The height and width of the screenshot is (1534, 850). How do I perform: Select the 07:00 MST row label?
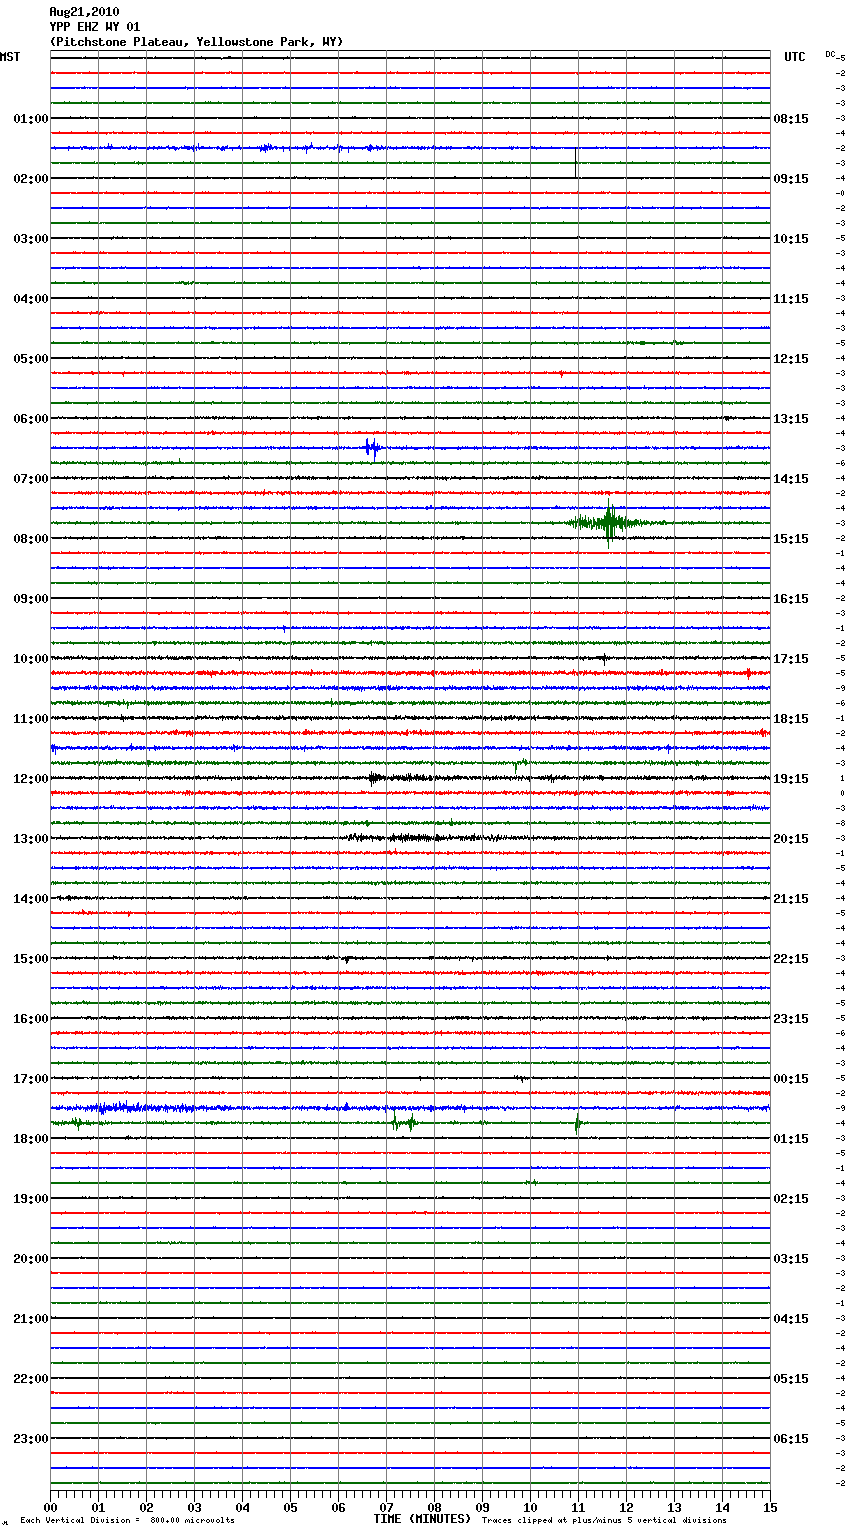[31, 479]
